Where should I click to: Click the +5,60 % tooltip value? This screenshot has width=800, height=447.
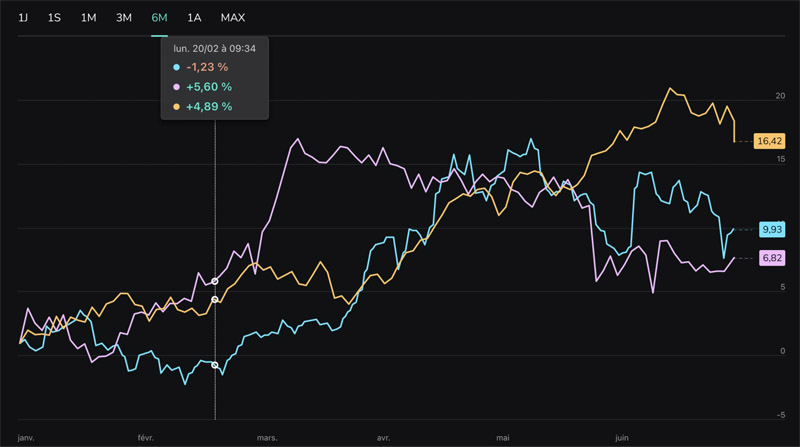coord(209,87)
